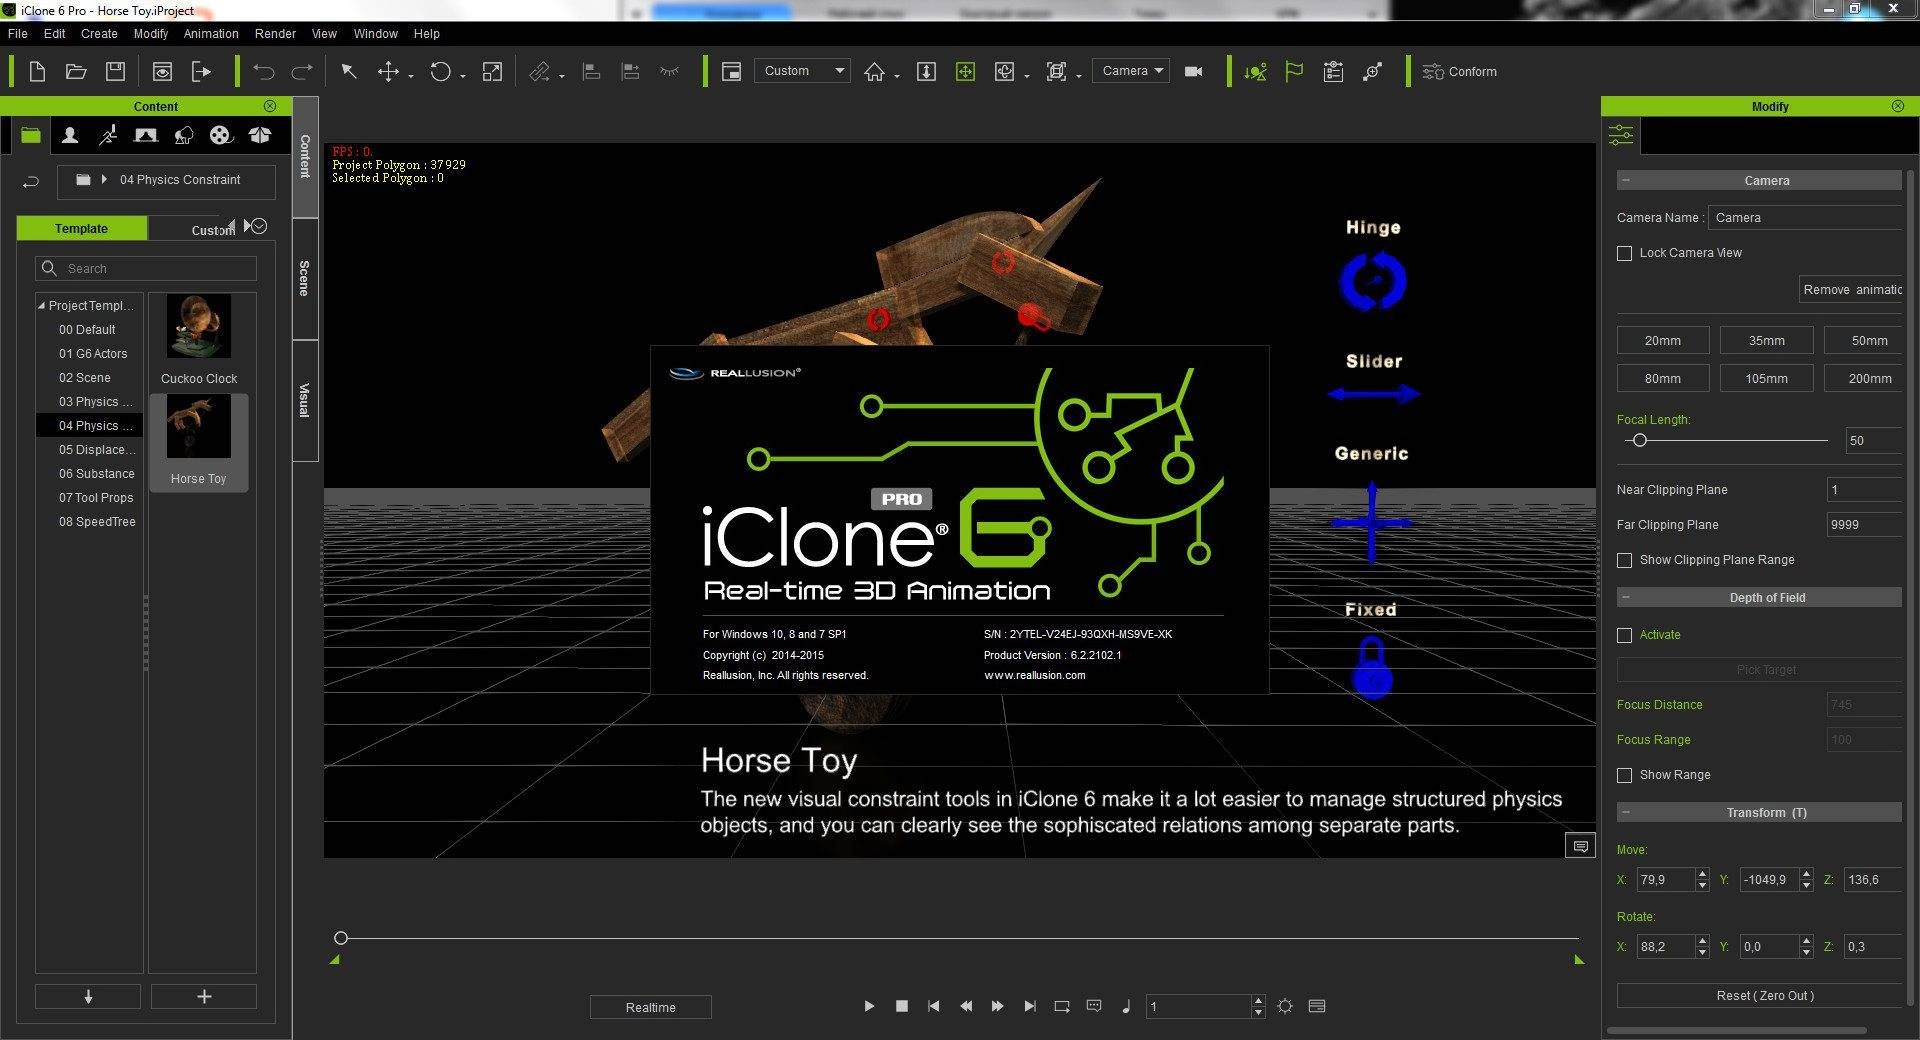The height and width of the screenshot is (1040, 1920).
Task: Activate the Rotate object tool
Action: click(x=440, y=71)
